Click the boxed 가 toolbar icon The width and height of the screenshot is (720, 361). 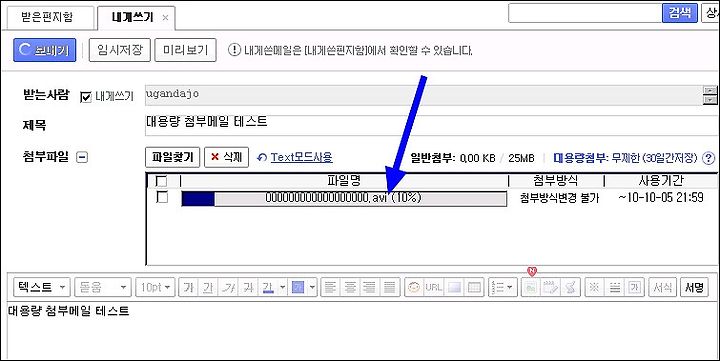point(635,288)
